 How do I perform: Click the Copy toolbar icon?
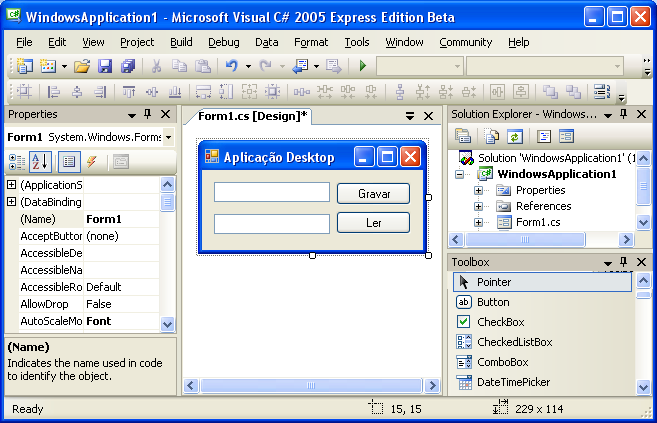coord(179,66)
